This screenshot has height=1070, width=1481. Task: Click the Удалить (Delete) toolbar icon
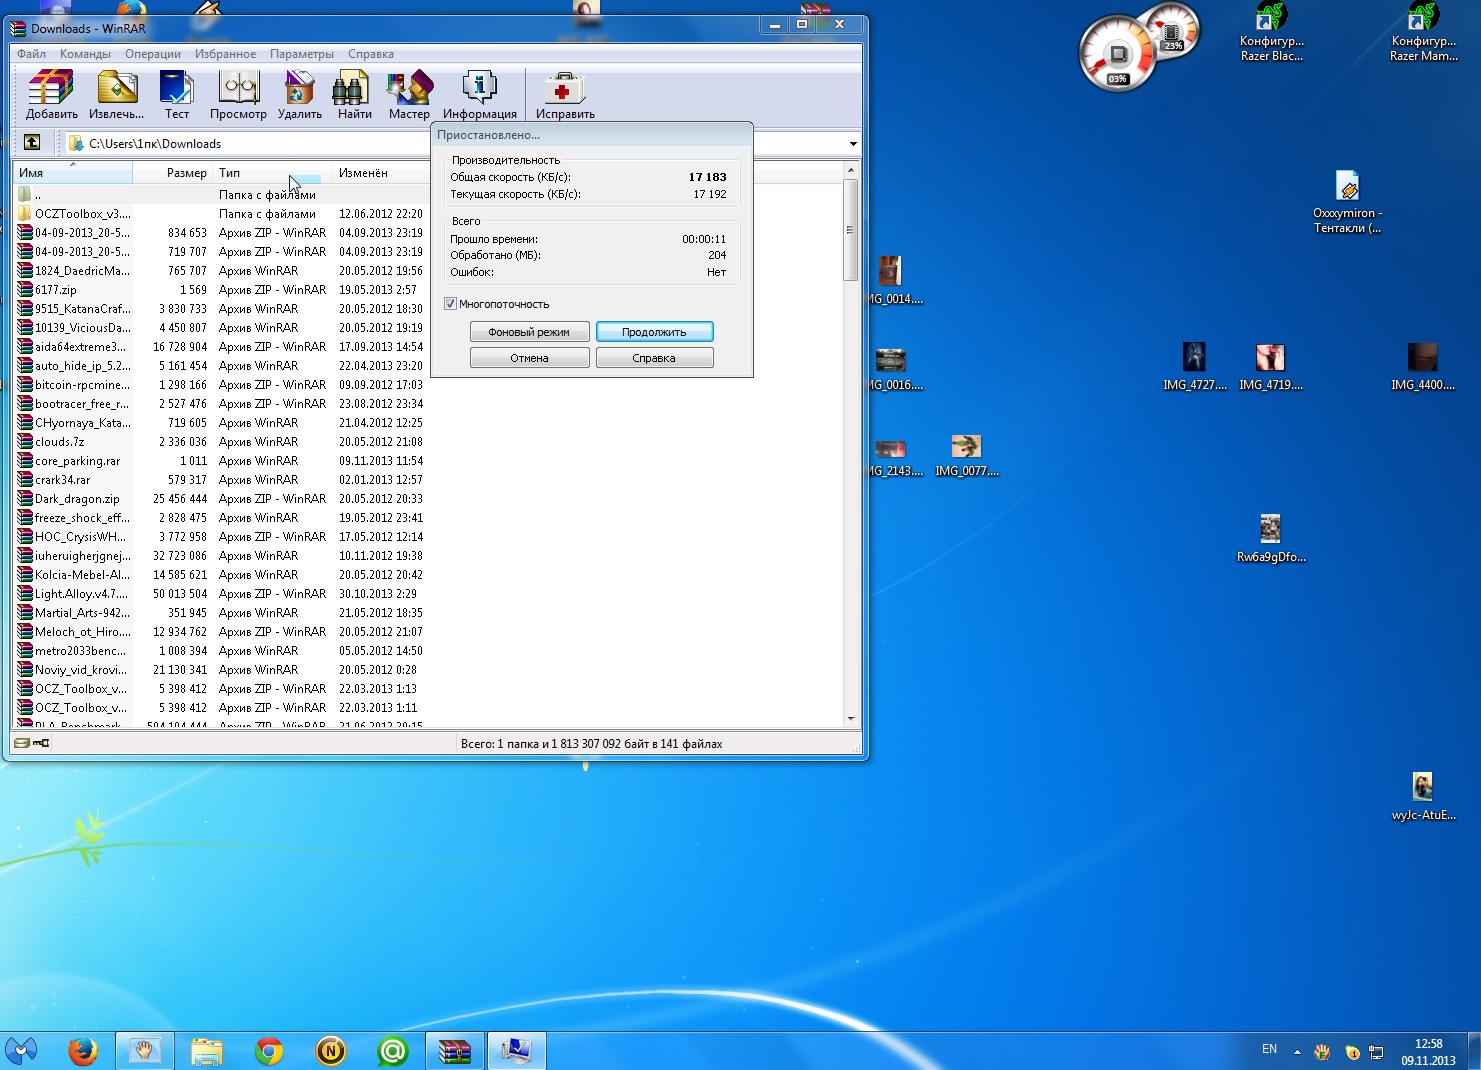299,94
